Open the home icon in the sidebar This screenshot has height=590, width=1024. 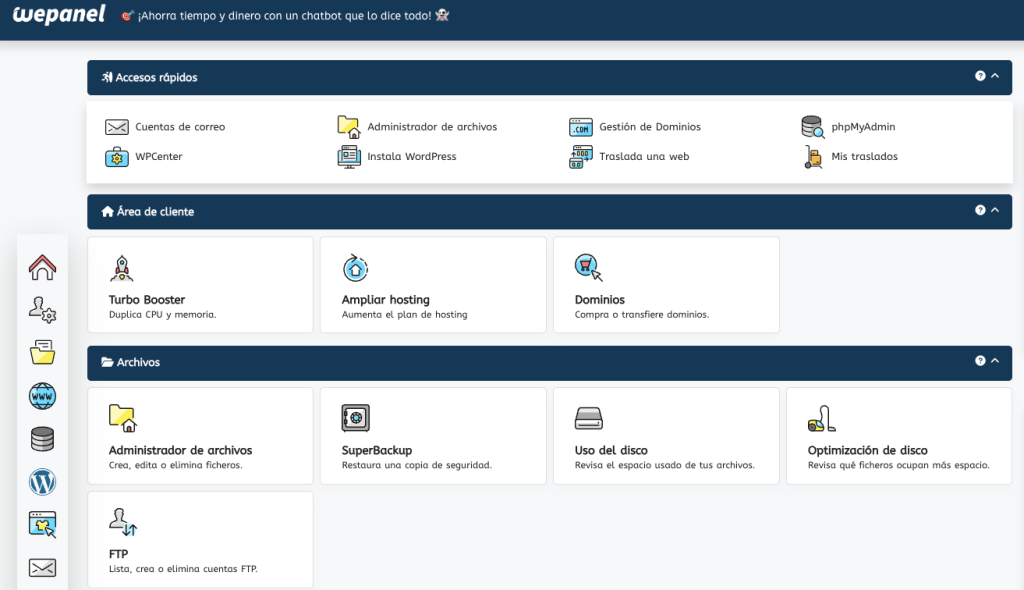tap(42, 267)
